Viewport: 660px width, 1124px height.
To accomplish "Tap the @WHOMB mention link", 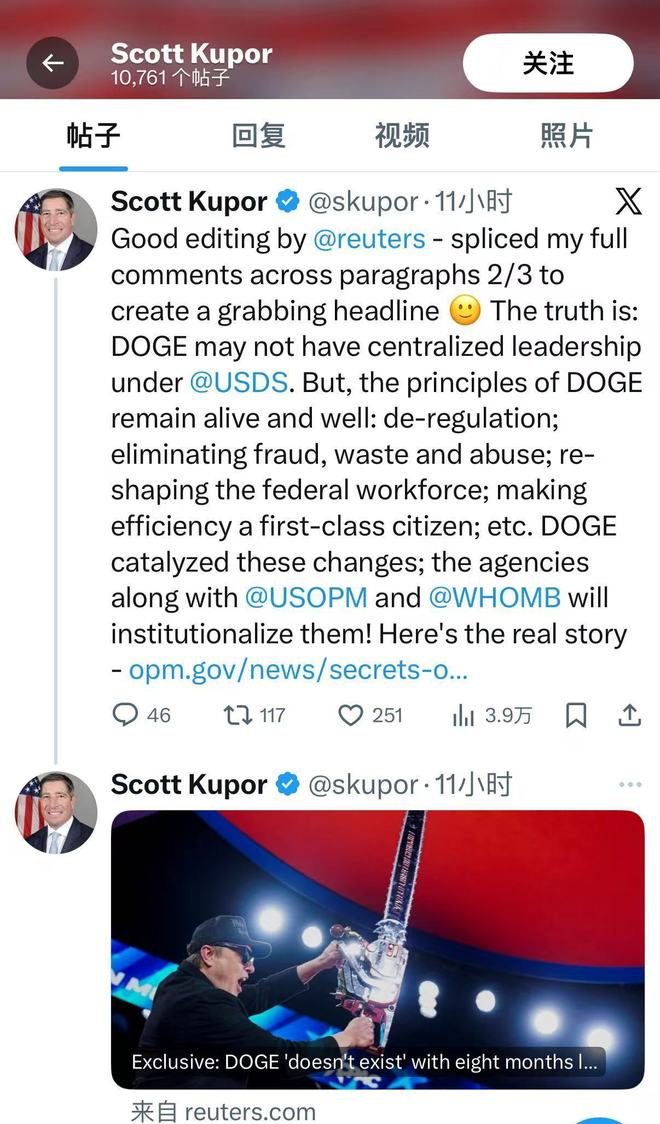I will (x=494, y=598).
